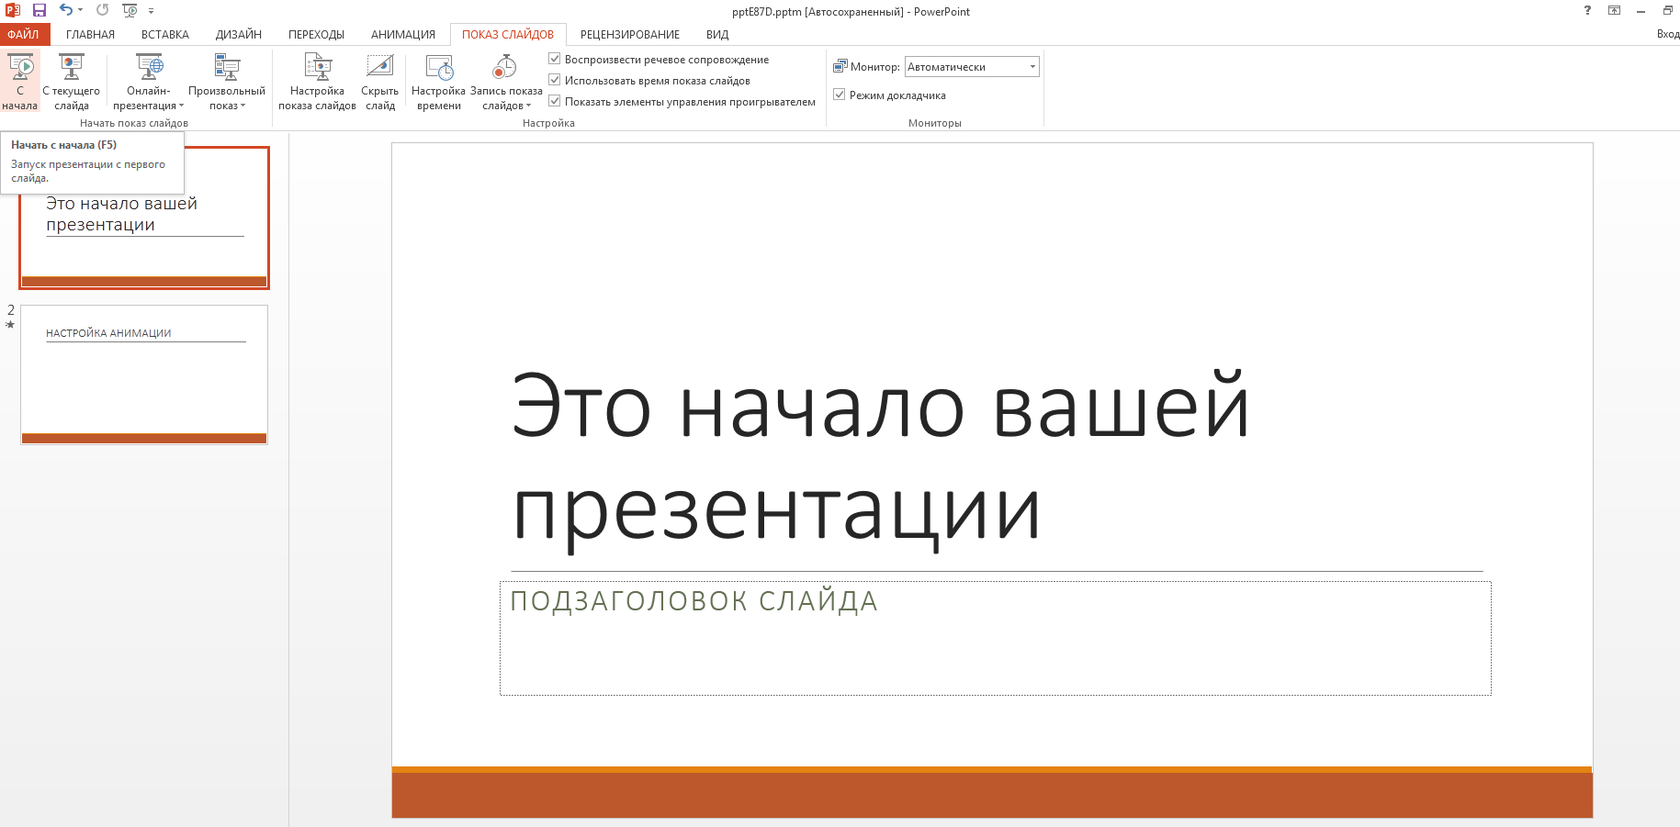
Task: Disable Режим докладчика checkbox
Action: pos(839,95)
